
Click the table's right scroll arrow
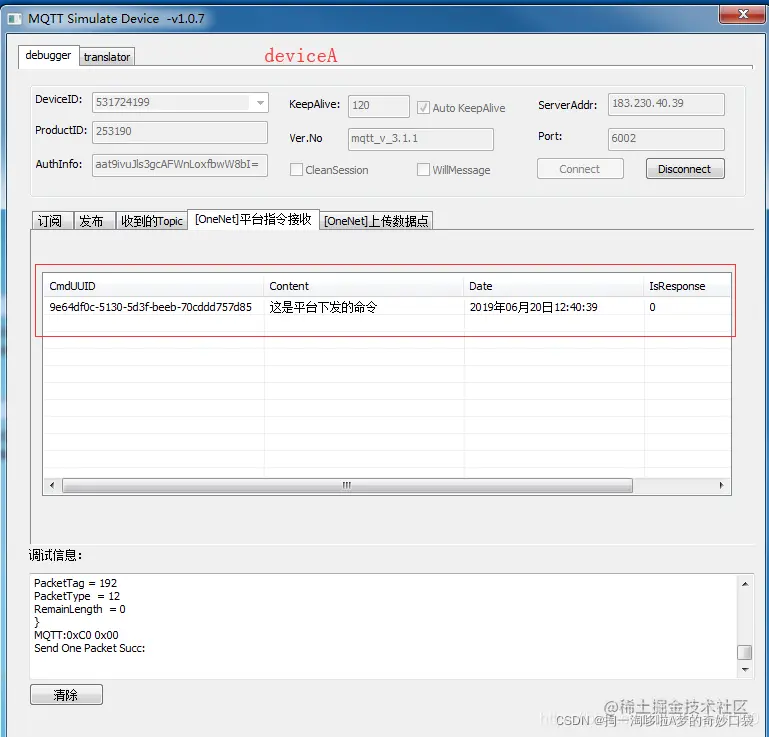[x=721, y=485]
